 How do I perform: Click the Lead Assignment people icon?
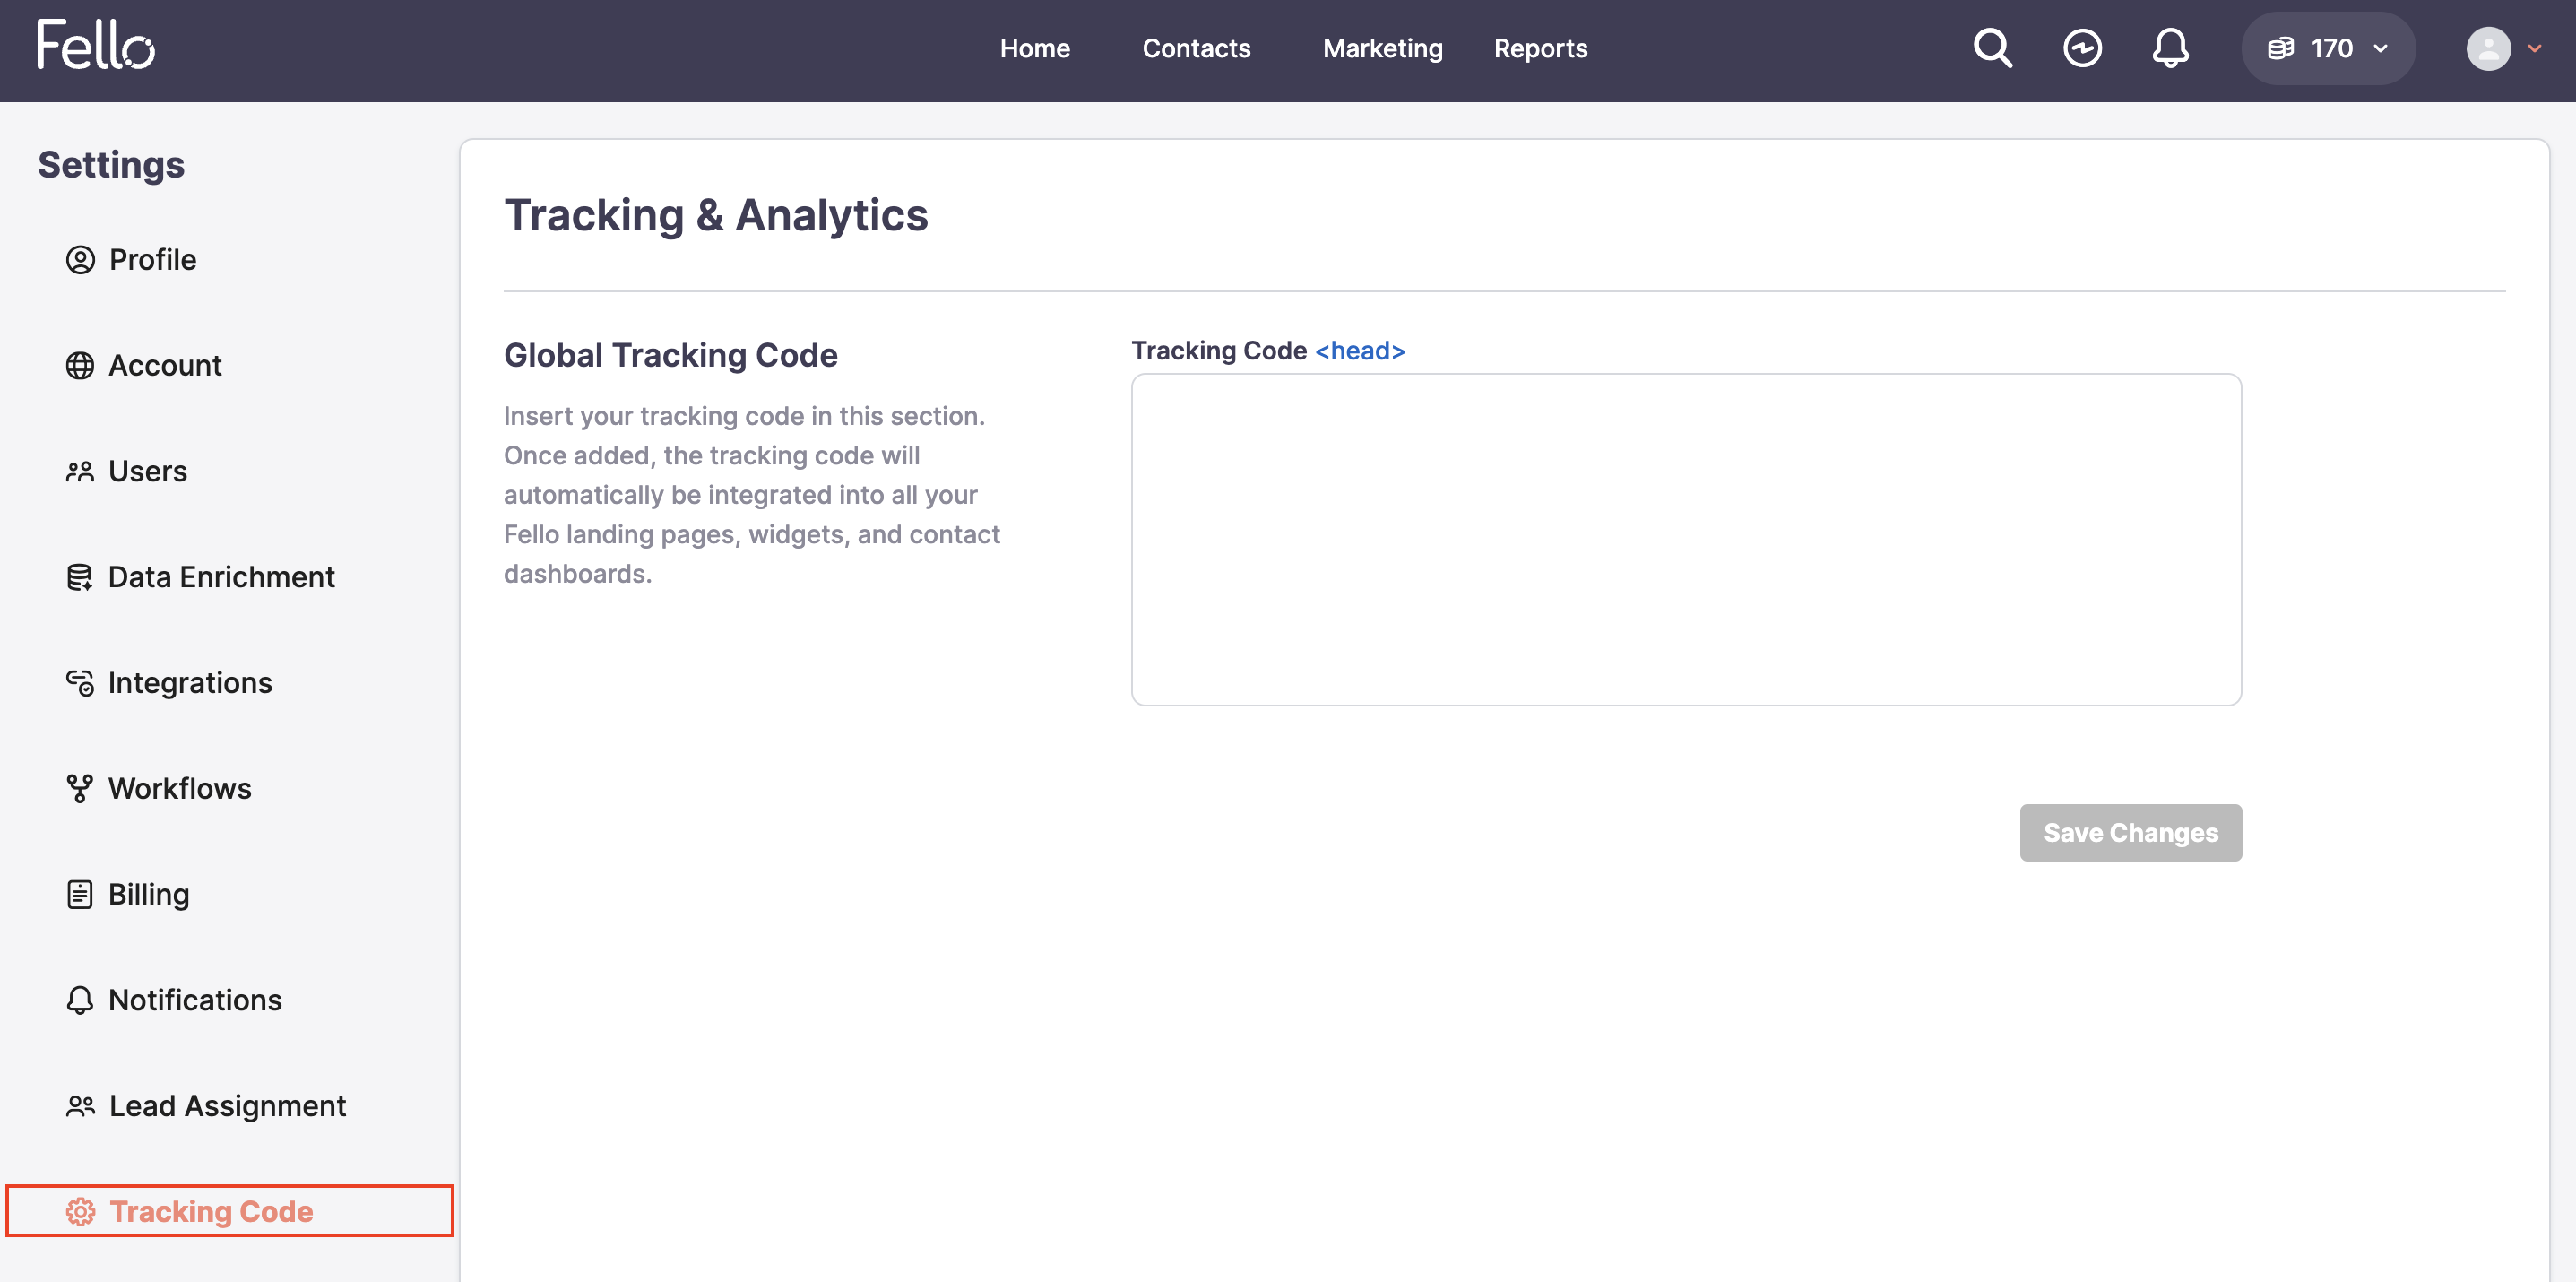80,1106
